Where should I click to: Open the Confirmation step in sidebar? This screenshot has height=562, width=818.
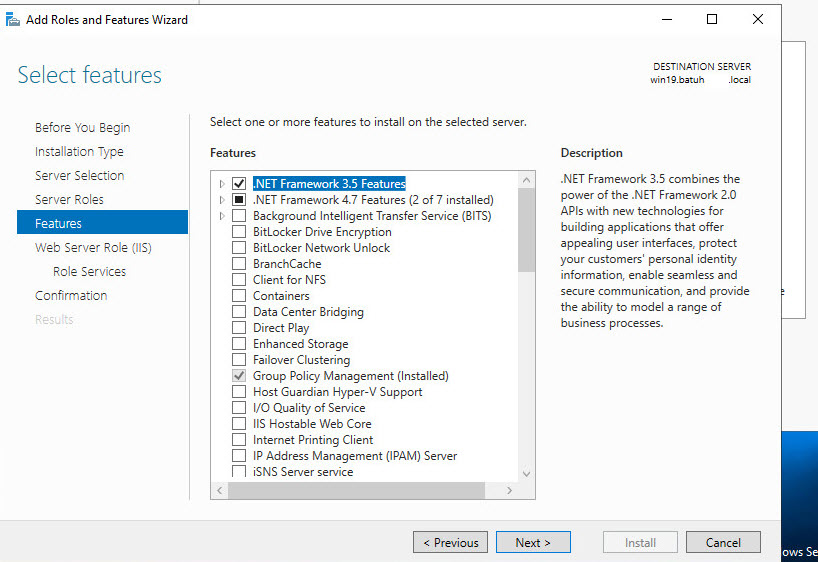click(x=71, y=295)
